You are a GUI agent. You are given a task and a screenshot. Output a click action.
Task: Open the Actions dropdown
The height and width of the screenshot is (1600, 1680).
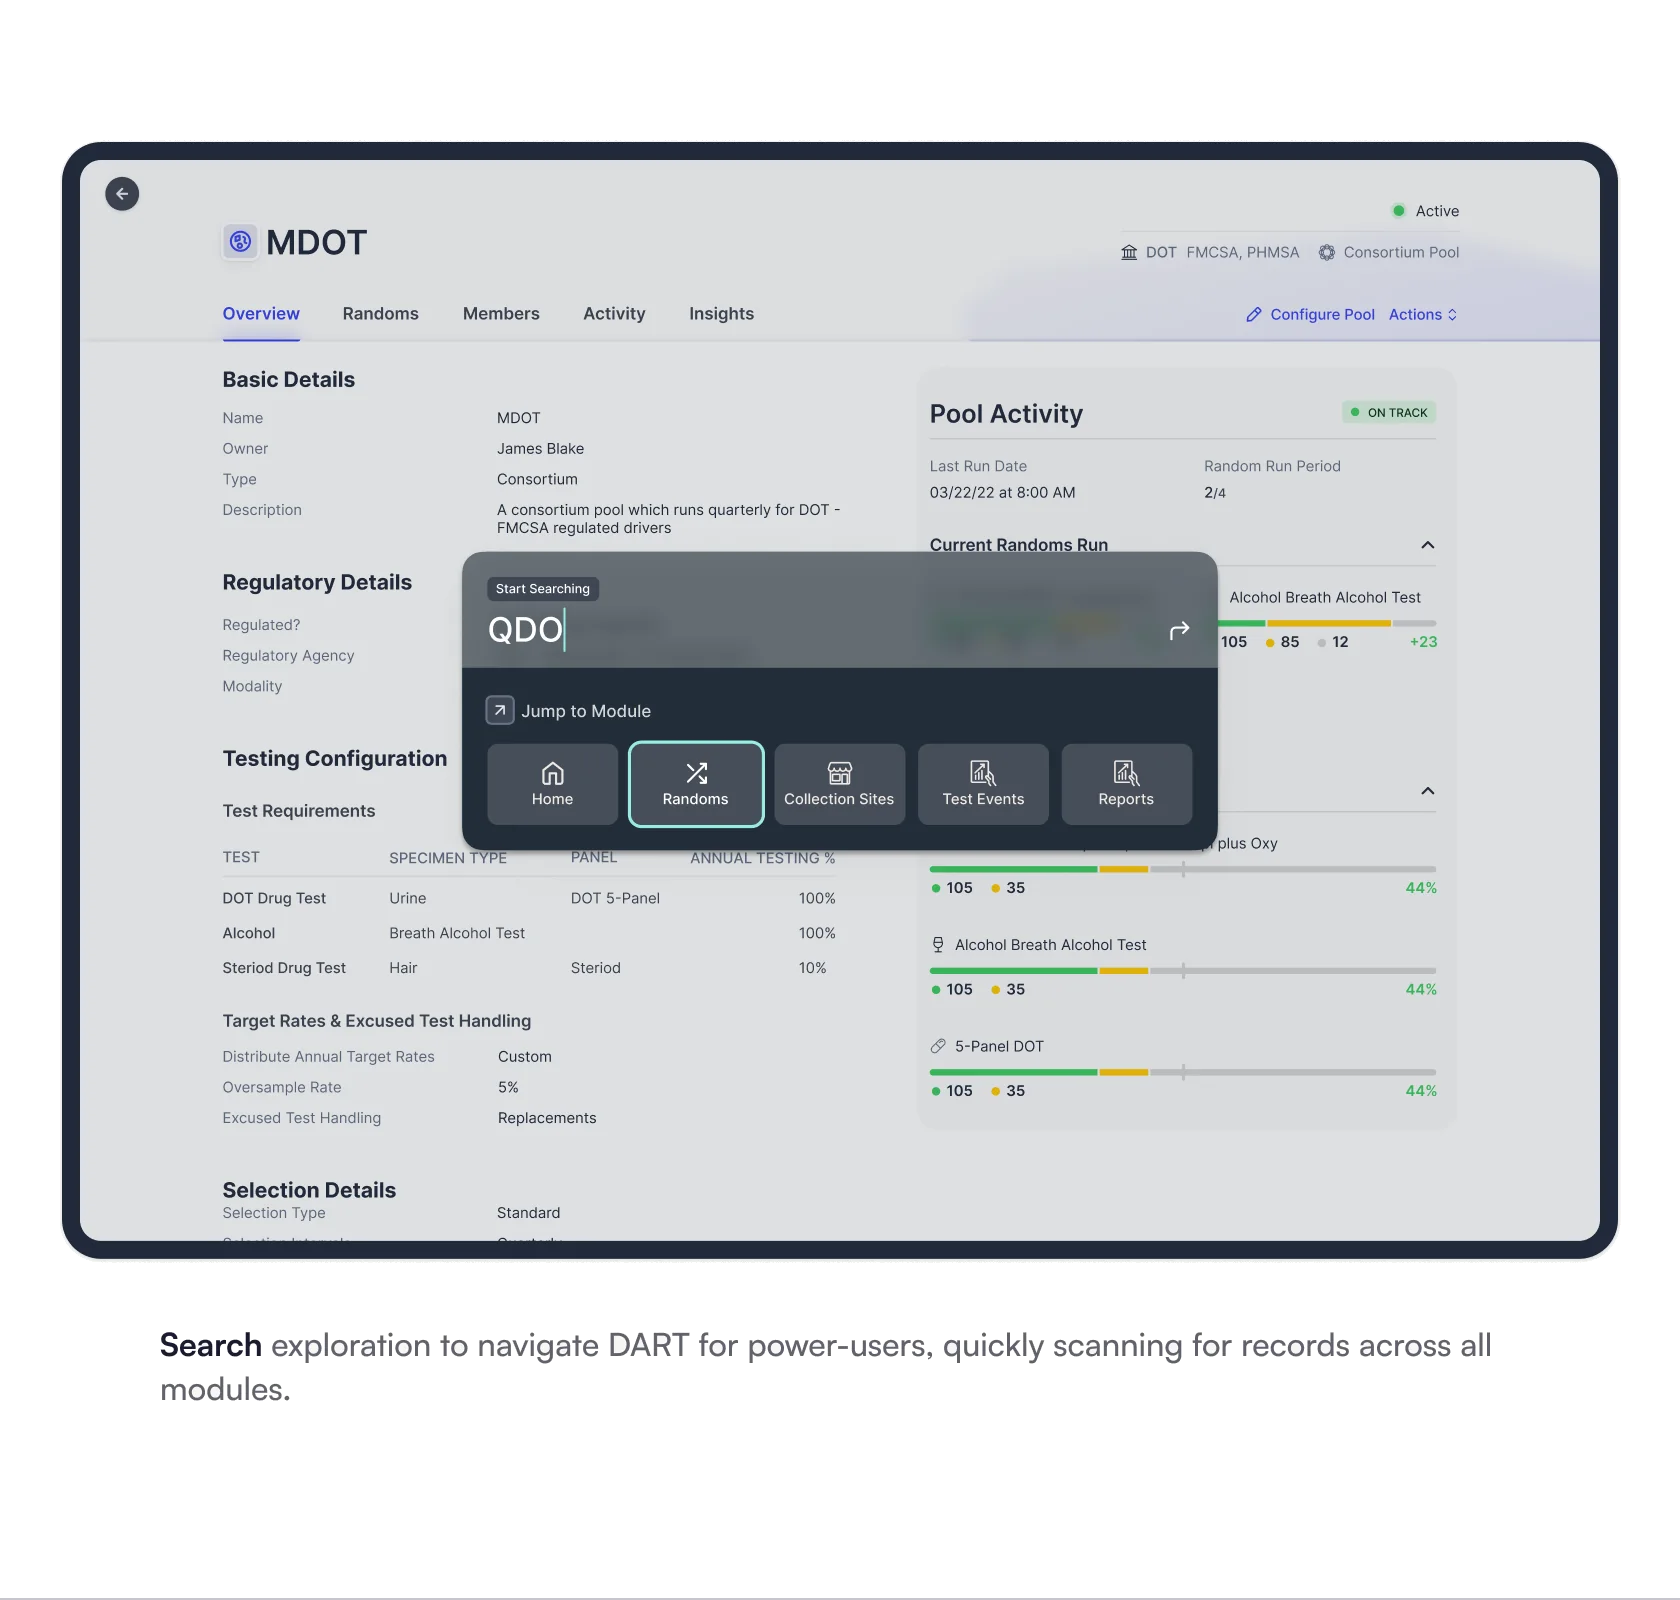1422,314
